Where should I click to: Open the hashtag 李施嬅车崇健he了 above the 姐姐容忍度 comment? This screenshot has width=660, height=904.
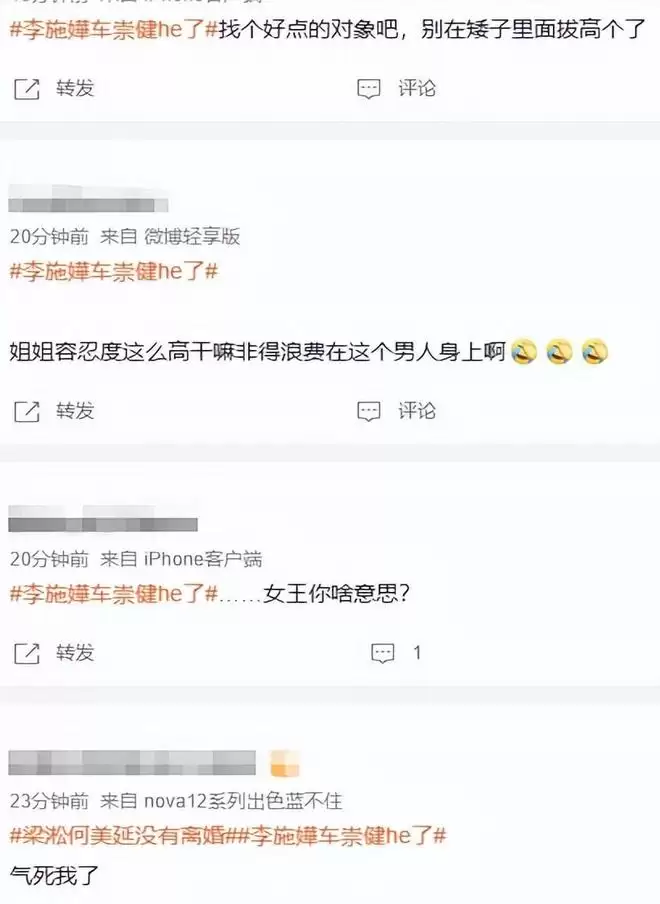pos(114,271)
